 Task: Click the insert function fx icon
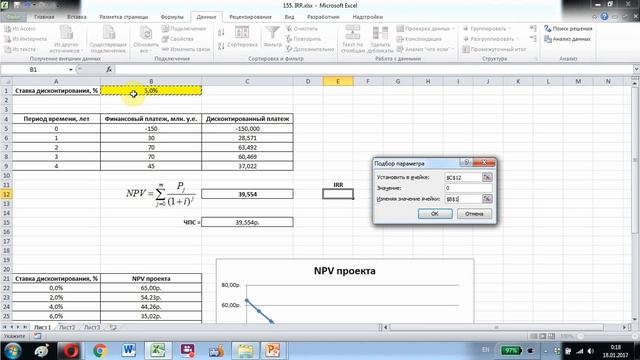[x=109, y=69]
